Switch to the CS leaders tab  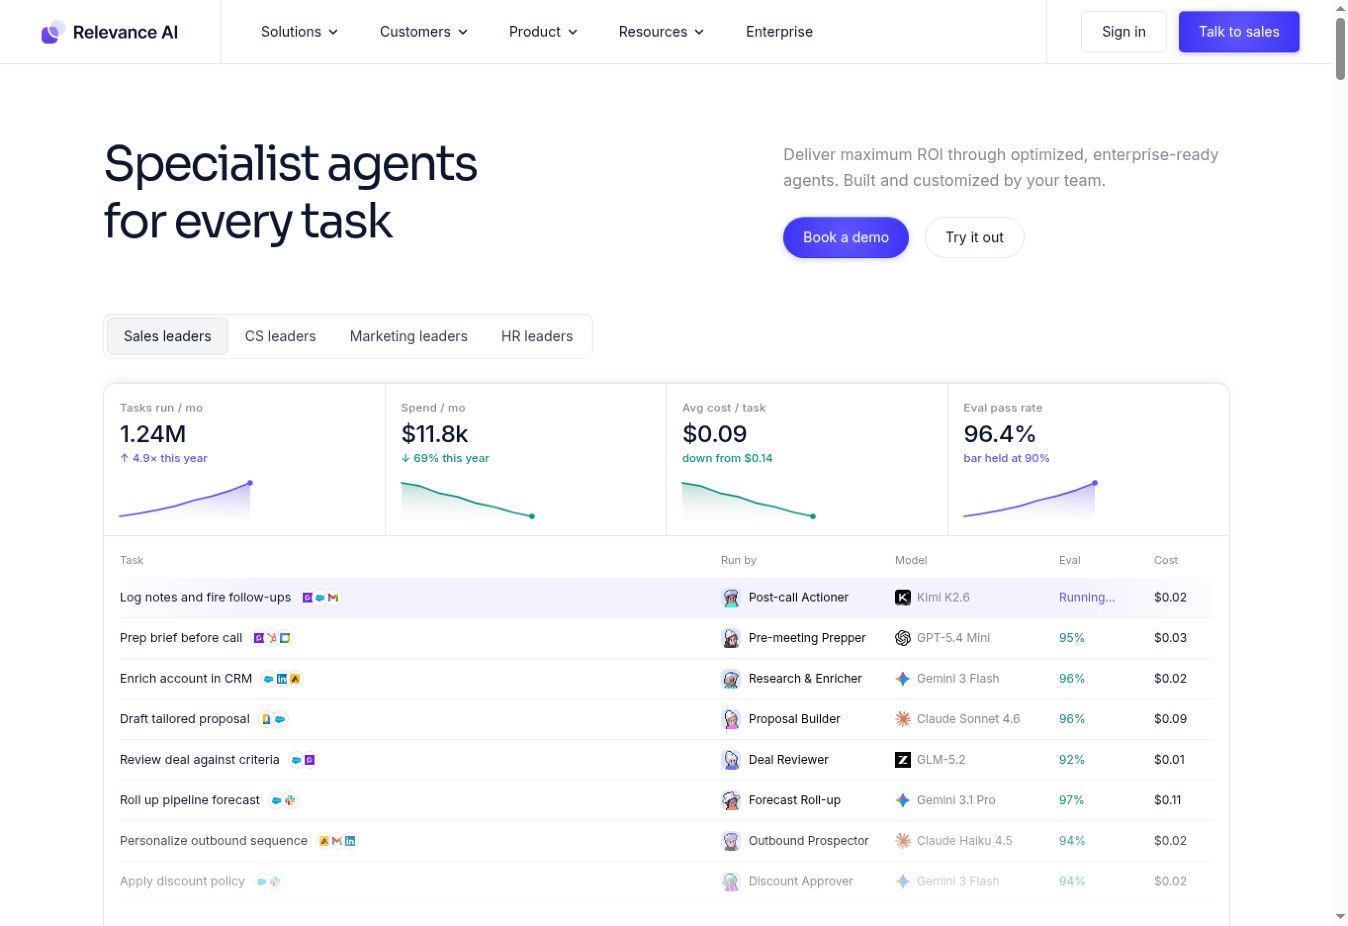pyautogui.click(x=280, y=336)
